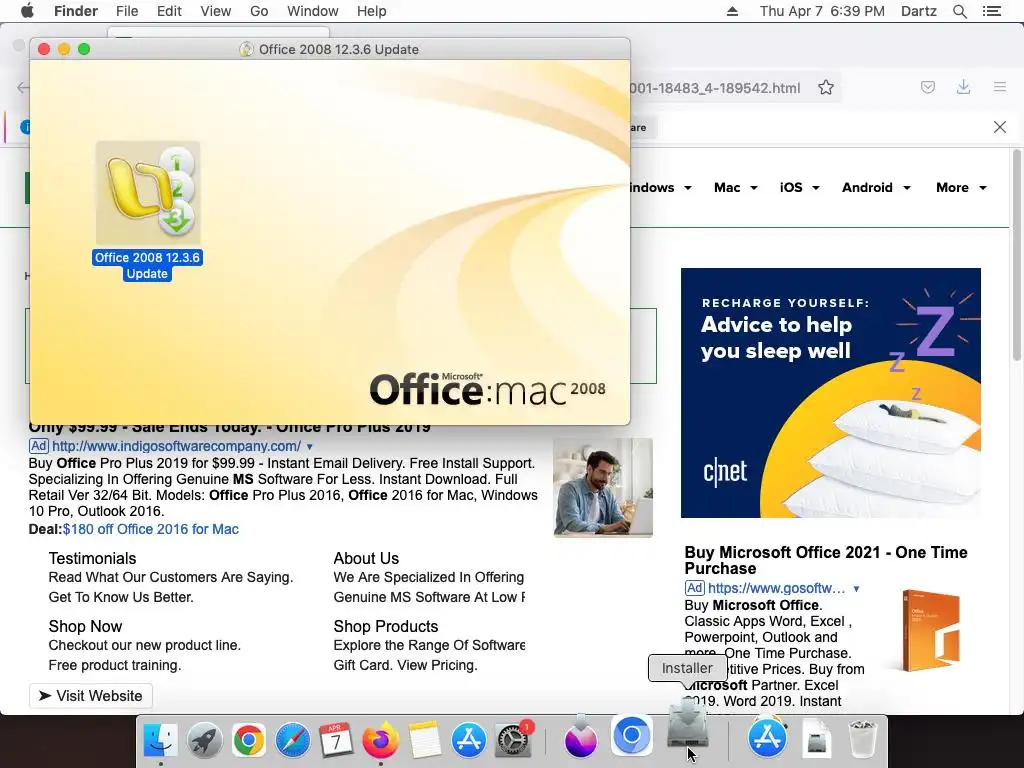Image resolution: width=1024 pixels, height=768 pixels.
Task: Click the "Office 2008 12.3.6 Update" window title
Action: coord(338,50)
